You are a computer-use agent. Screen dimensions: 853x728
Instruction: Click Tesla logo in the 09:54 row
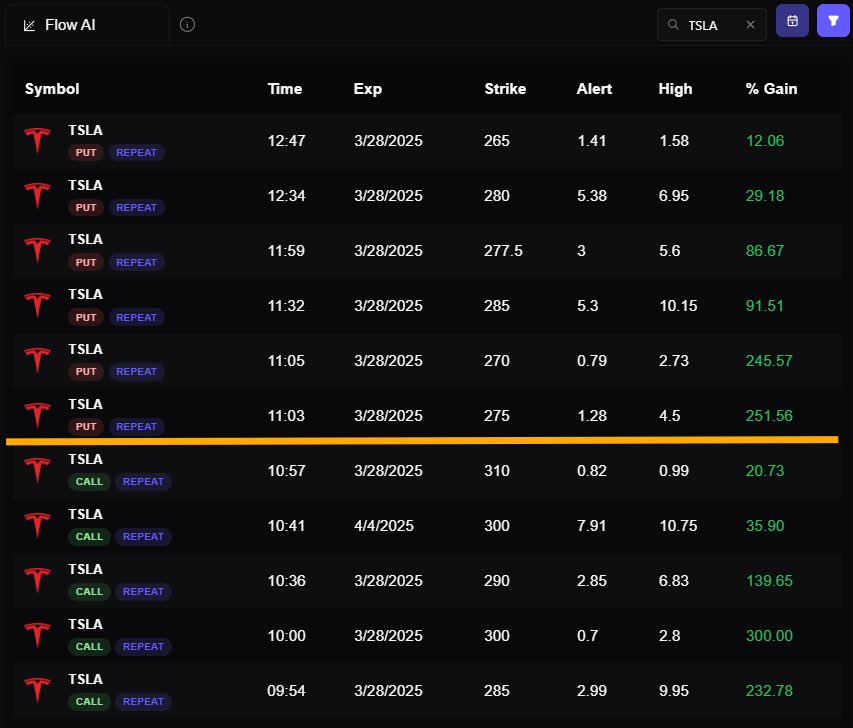38,690
